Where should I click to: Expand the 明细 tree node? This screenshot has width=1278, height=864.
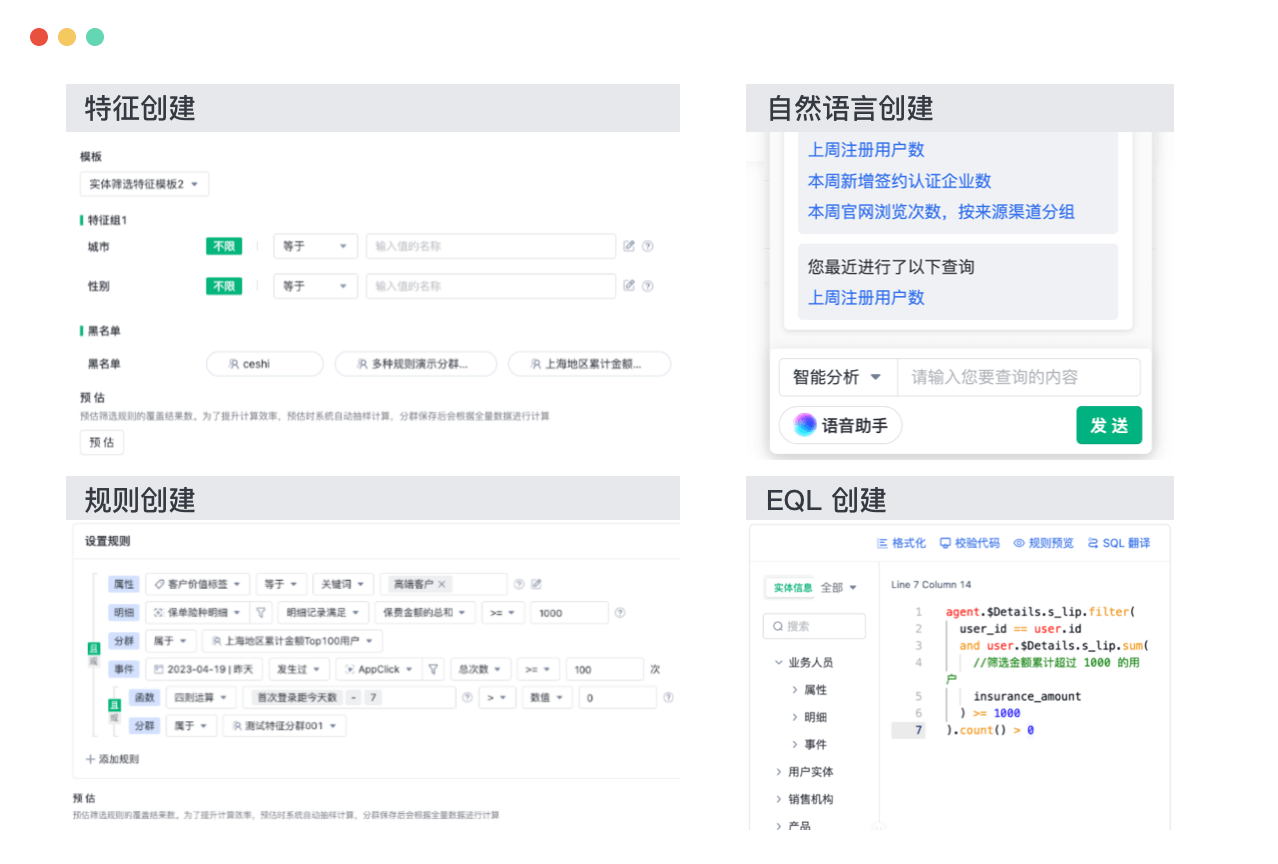(795, 717)
